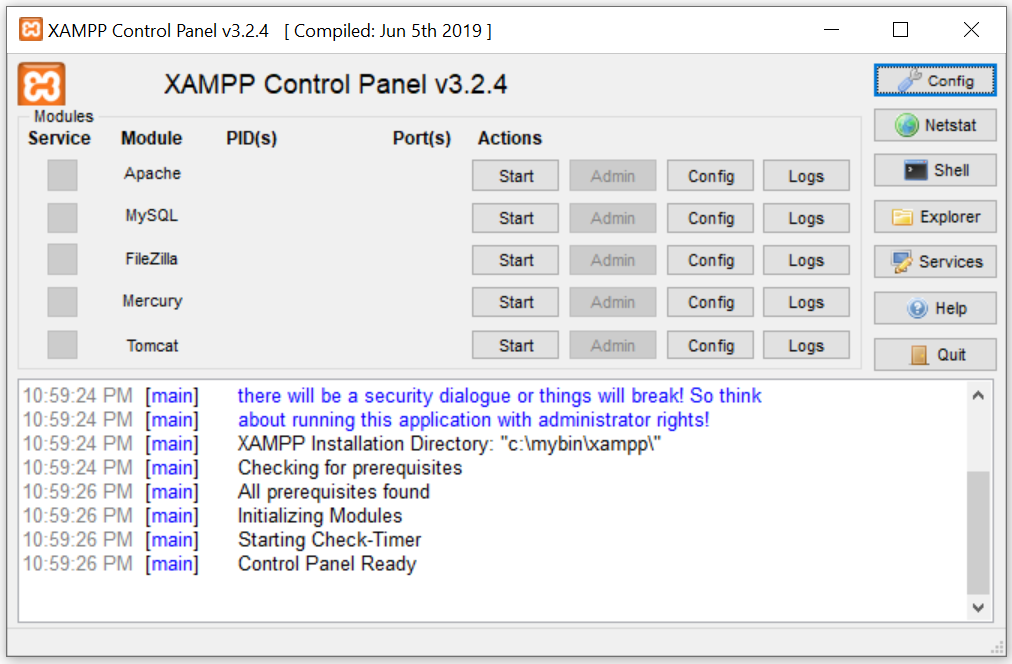Click Admin button for Tomcat

click(x=612, y=345)
